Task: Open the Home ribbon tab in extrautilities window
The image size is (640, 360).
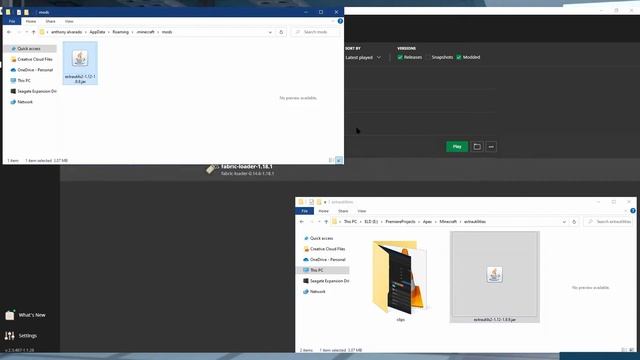Action: pos(324,211)
